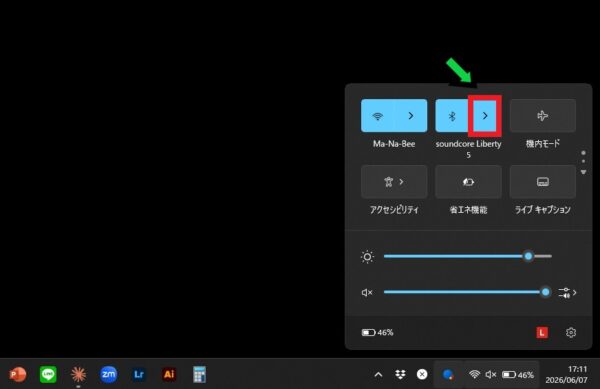The image size is (600, 389).
Task: Click the taskbar Wi-Fi icon
Action: (x=474, y=374)
